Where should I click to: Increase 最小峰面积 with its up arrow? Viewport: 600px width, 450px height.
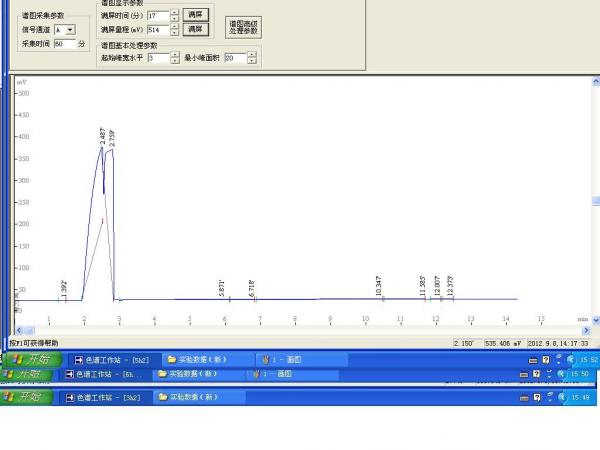[252, 55]
